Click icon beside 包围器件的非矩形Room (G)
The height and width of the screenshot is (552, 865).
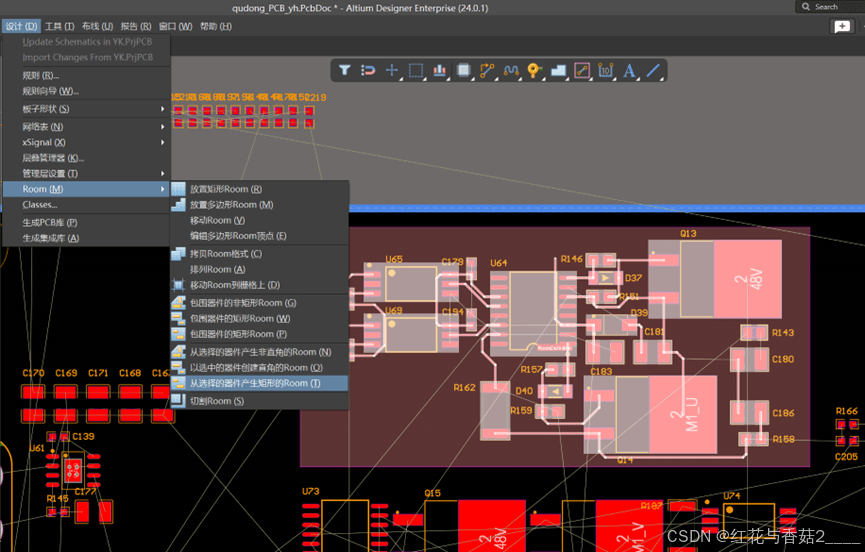click(x=178, y=303)
